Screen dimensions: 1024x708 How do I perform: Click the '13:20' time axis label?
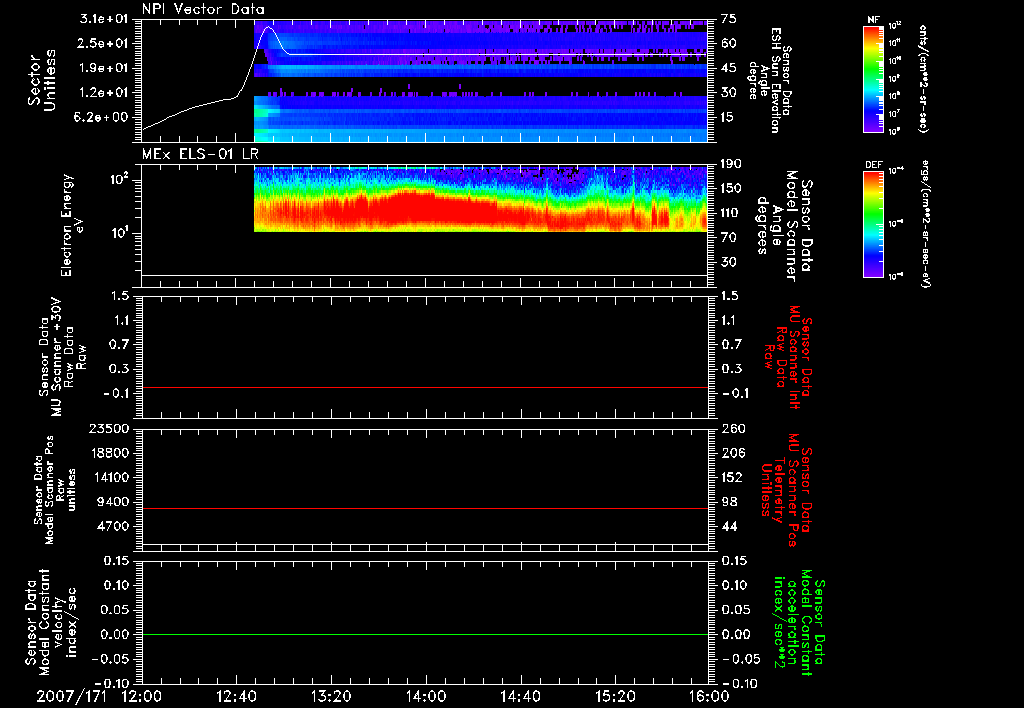click(331, 696)
